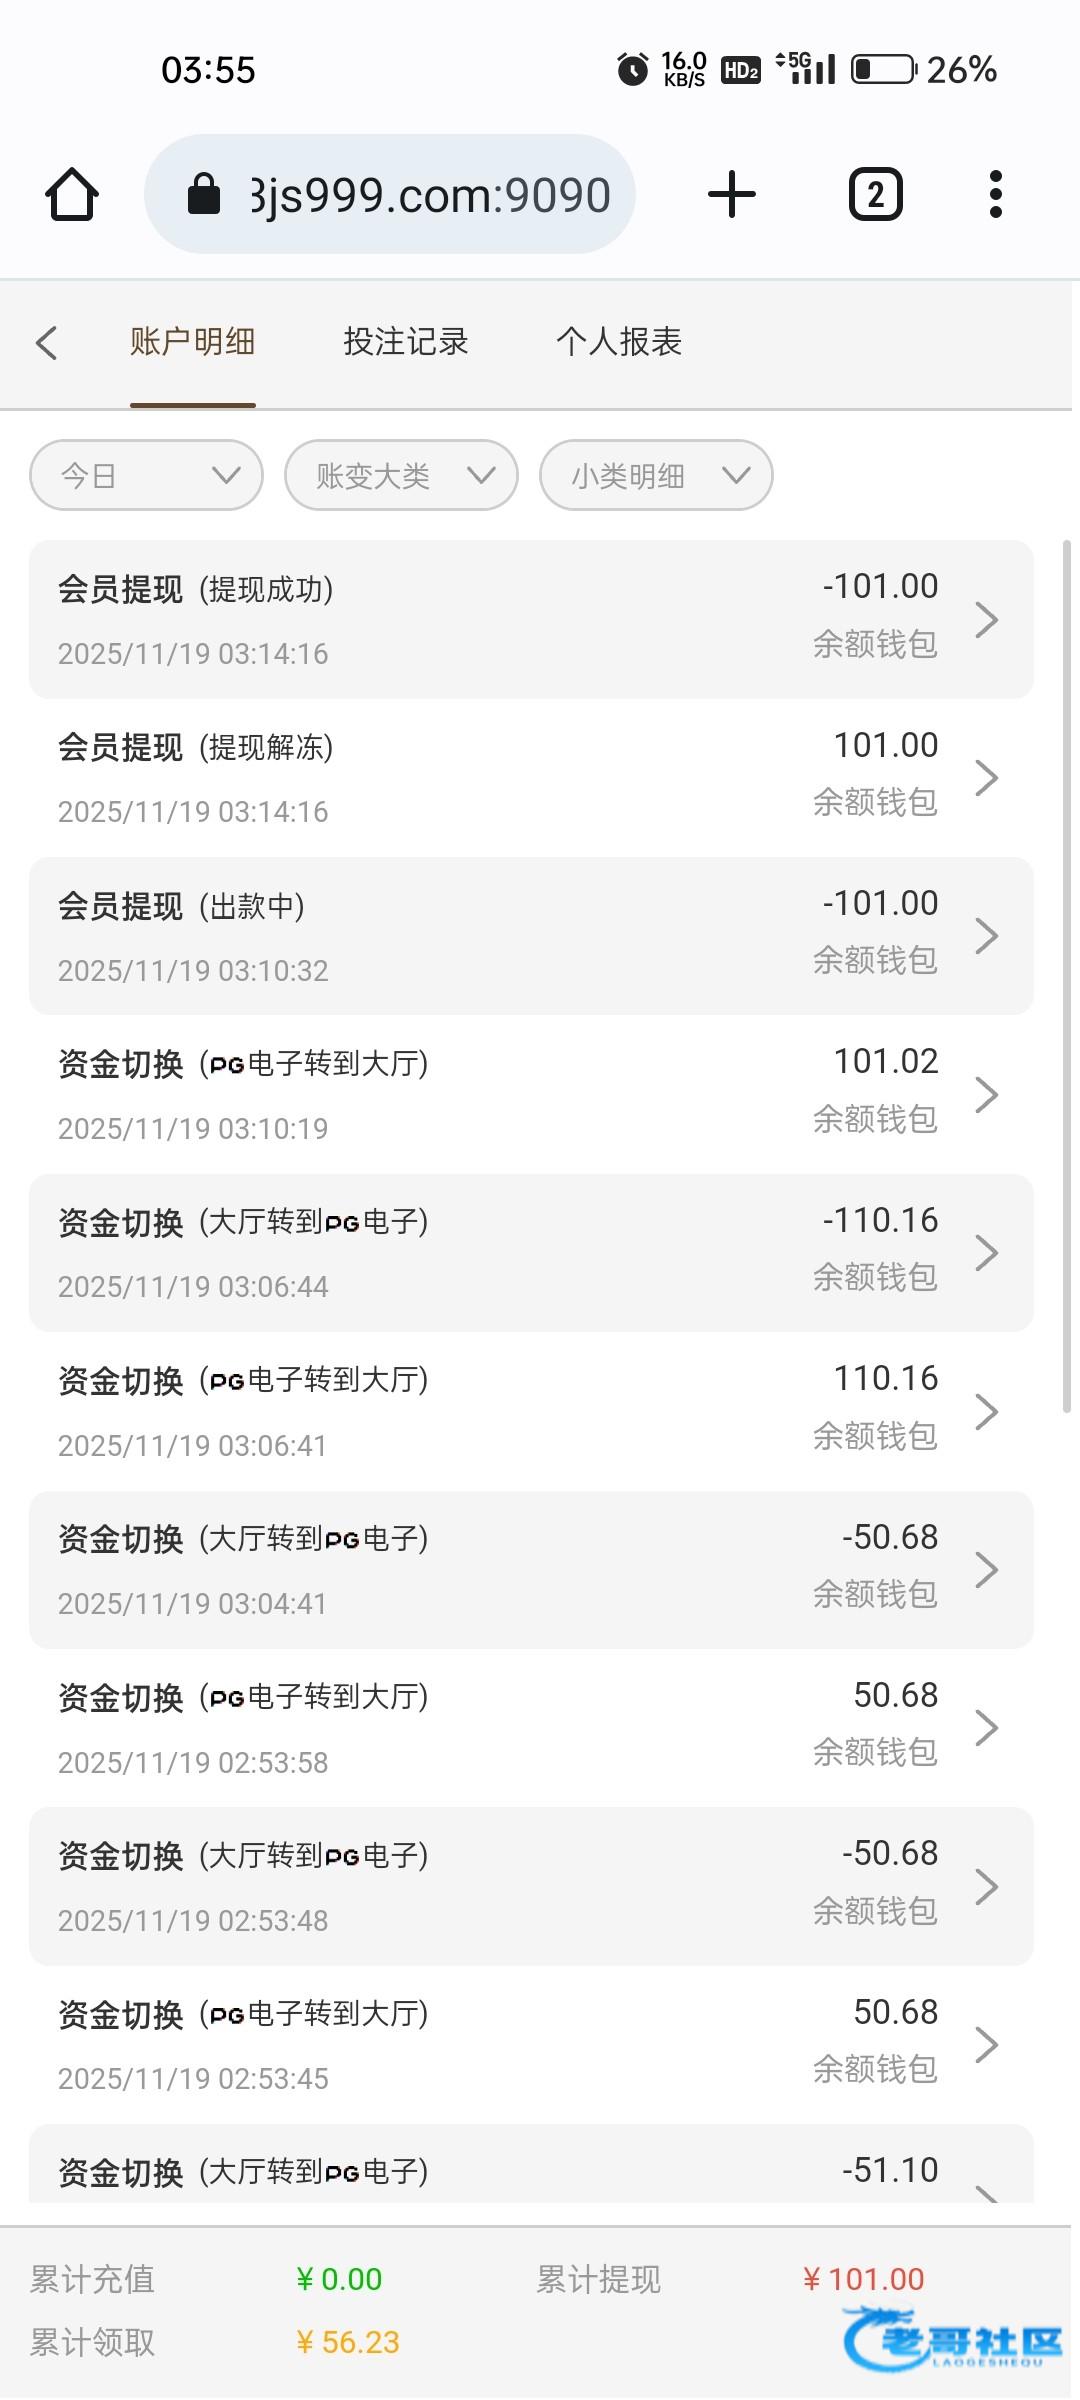This screenshot has height=2400, width=1080.
Task: Click the address bar URL field
Action: 430,194
